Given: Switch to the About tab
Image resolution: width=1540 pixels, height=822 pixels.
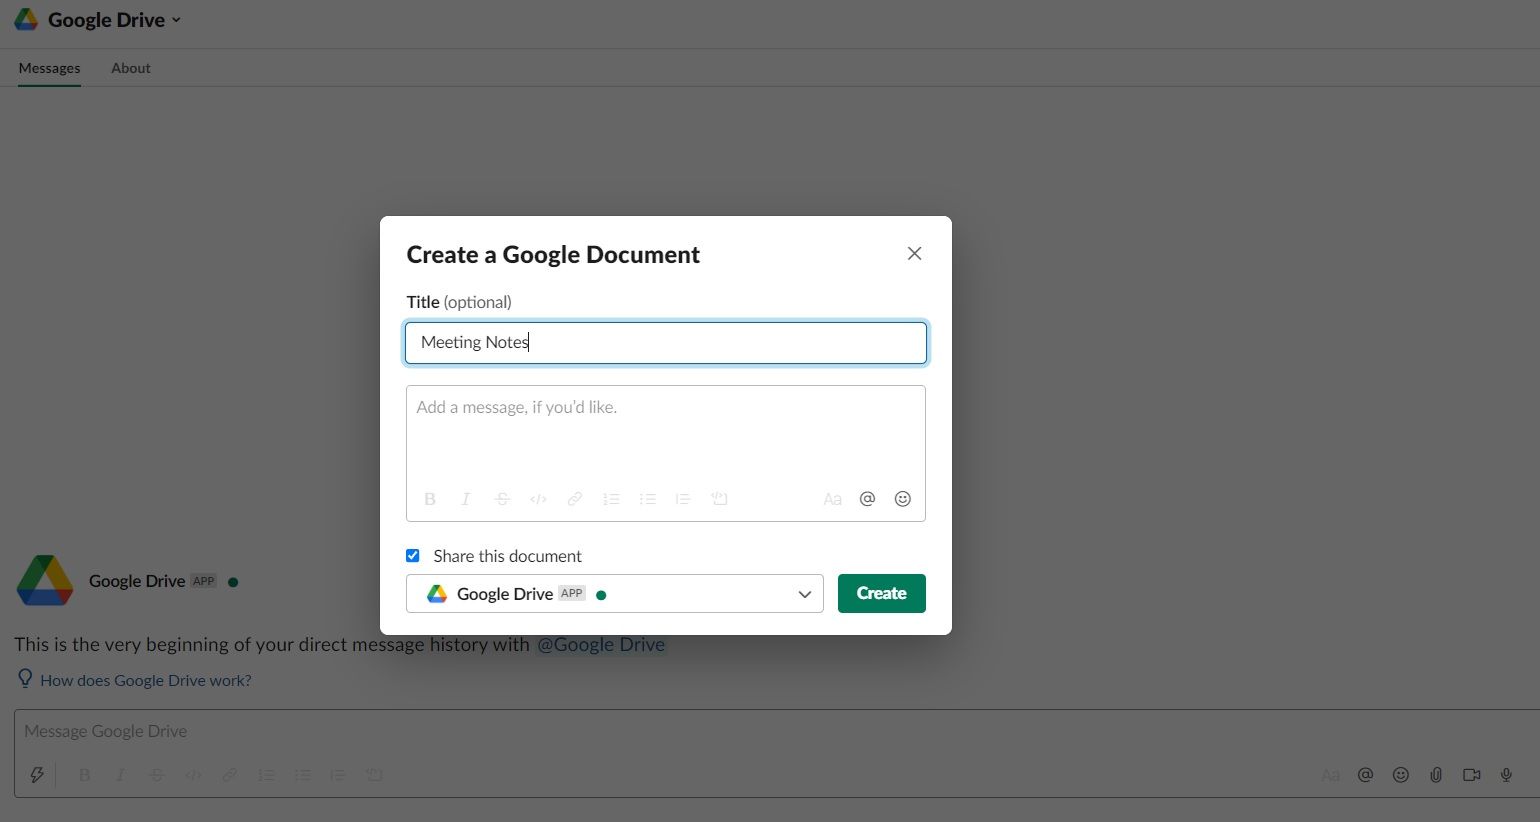Looking at the screenshot, I should point(130,68).
